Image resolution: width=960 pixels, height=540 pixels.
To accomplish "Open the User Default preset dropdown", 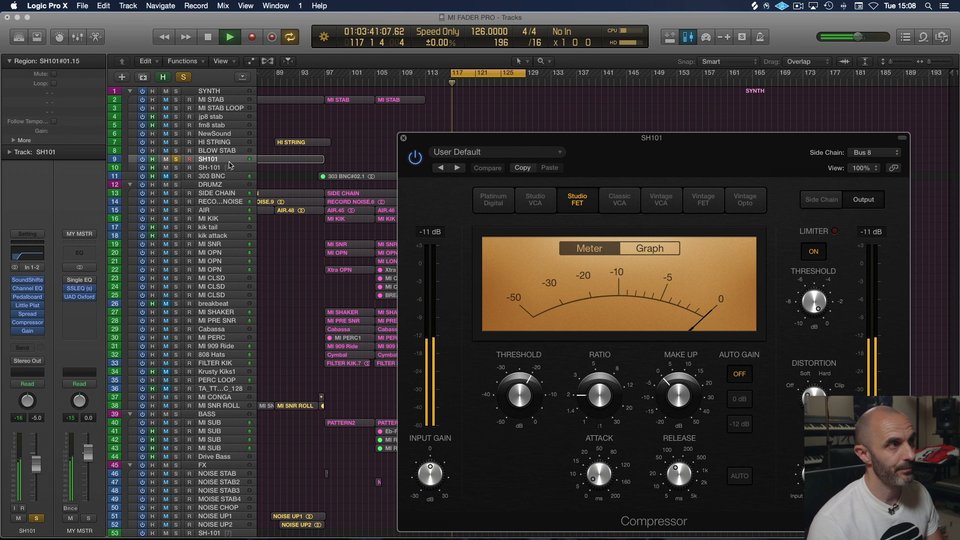I will 497,152.
